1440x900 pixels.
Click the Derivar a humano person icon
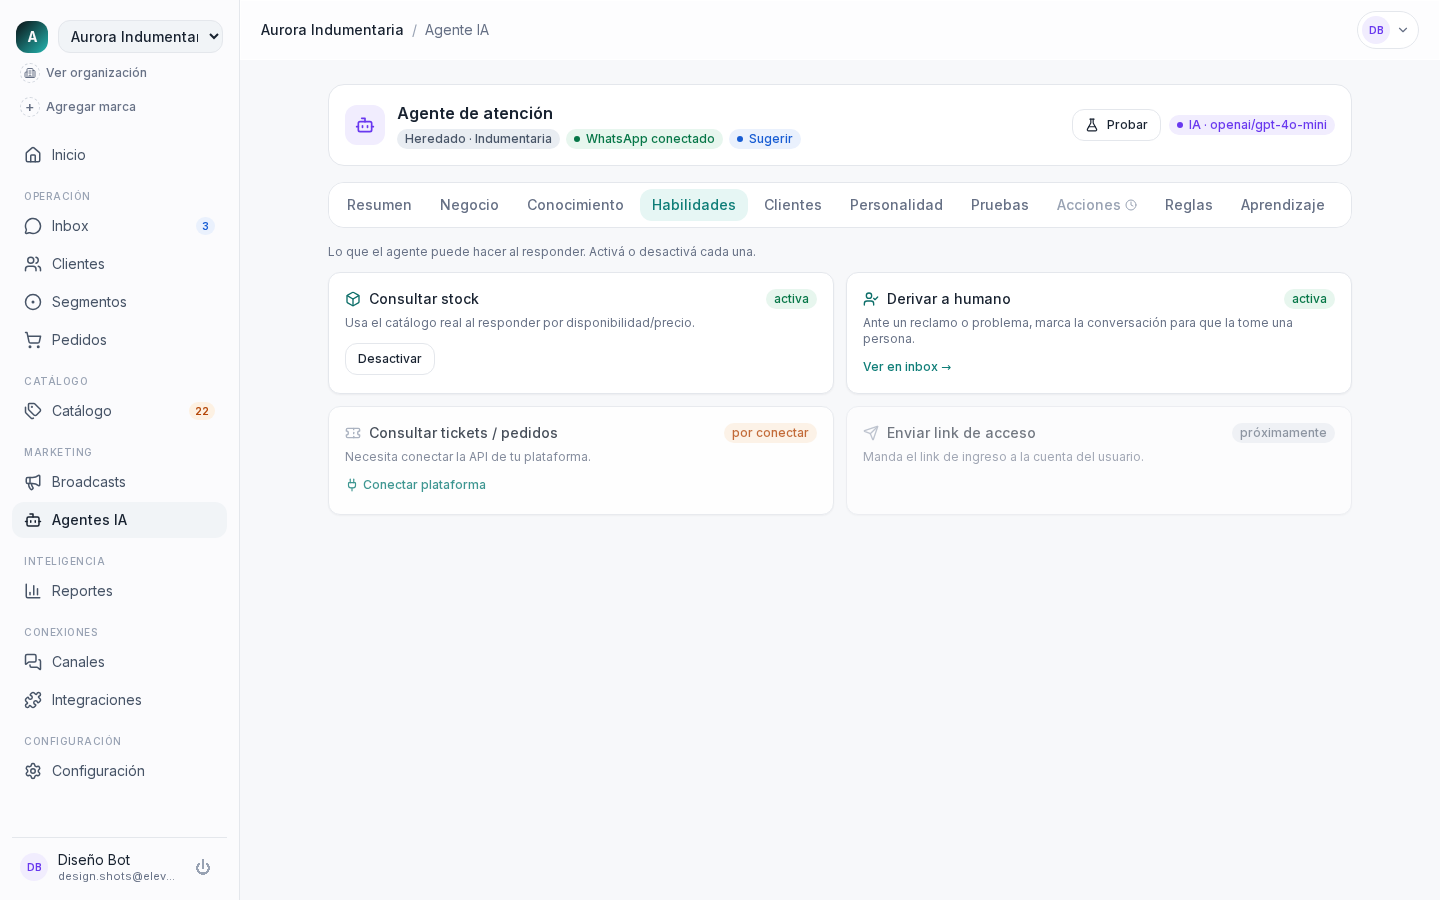[871, 299]
